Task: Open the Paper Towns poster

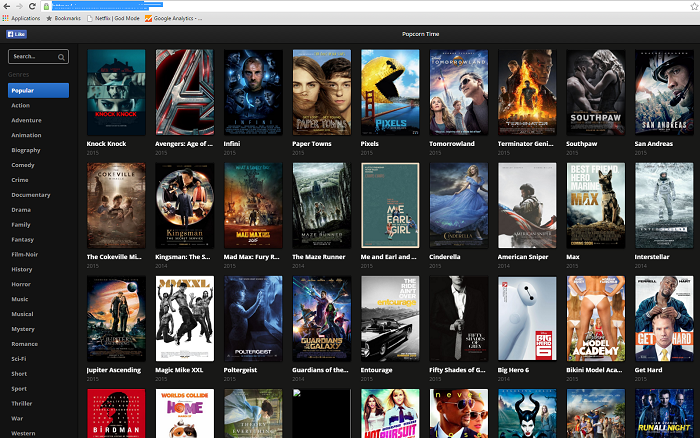Action: (x=322, y=92)
